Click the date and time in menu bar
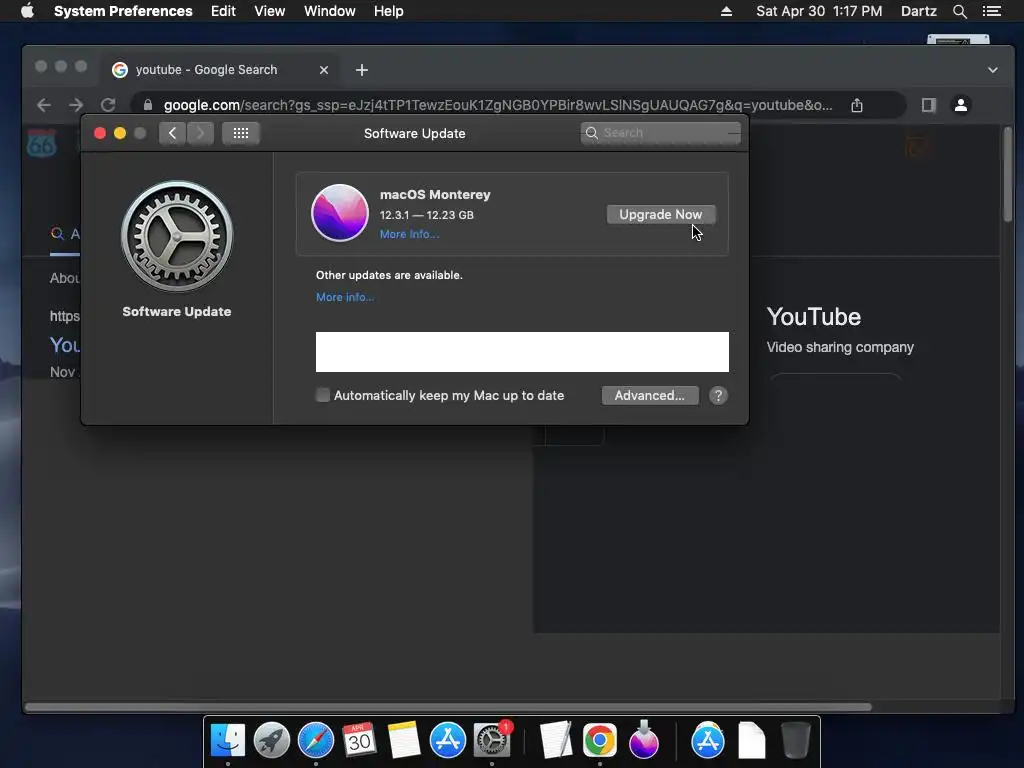Viewport: 1024px width, 768px height. coord(819,11)
